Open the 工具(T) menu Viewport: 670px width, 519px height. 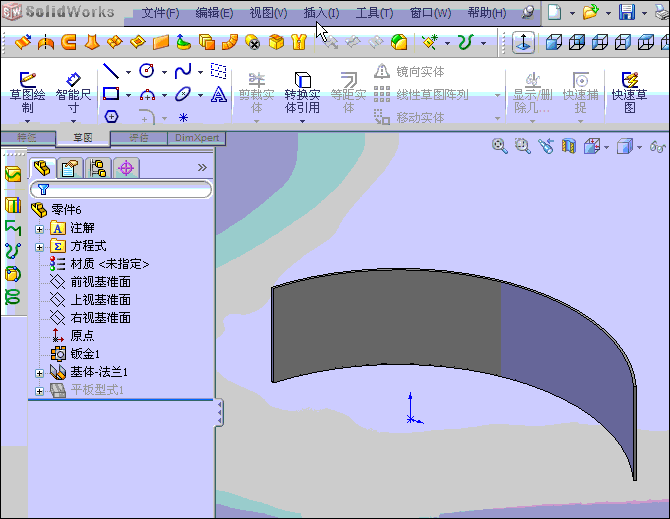[x=374, y=13]
